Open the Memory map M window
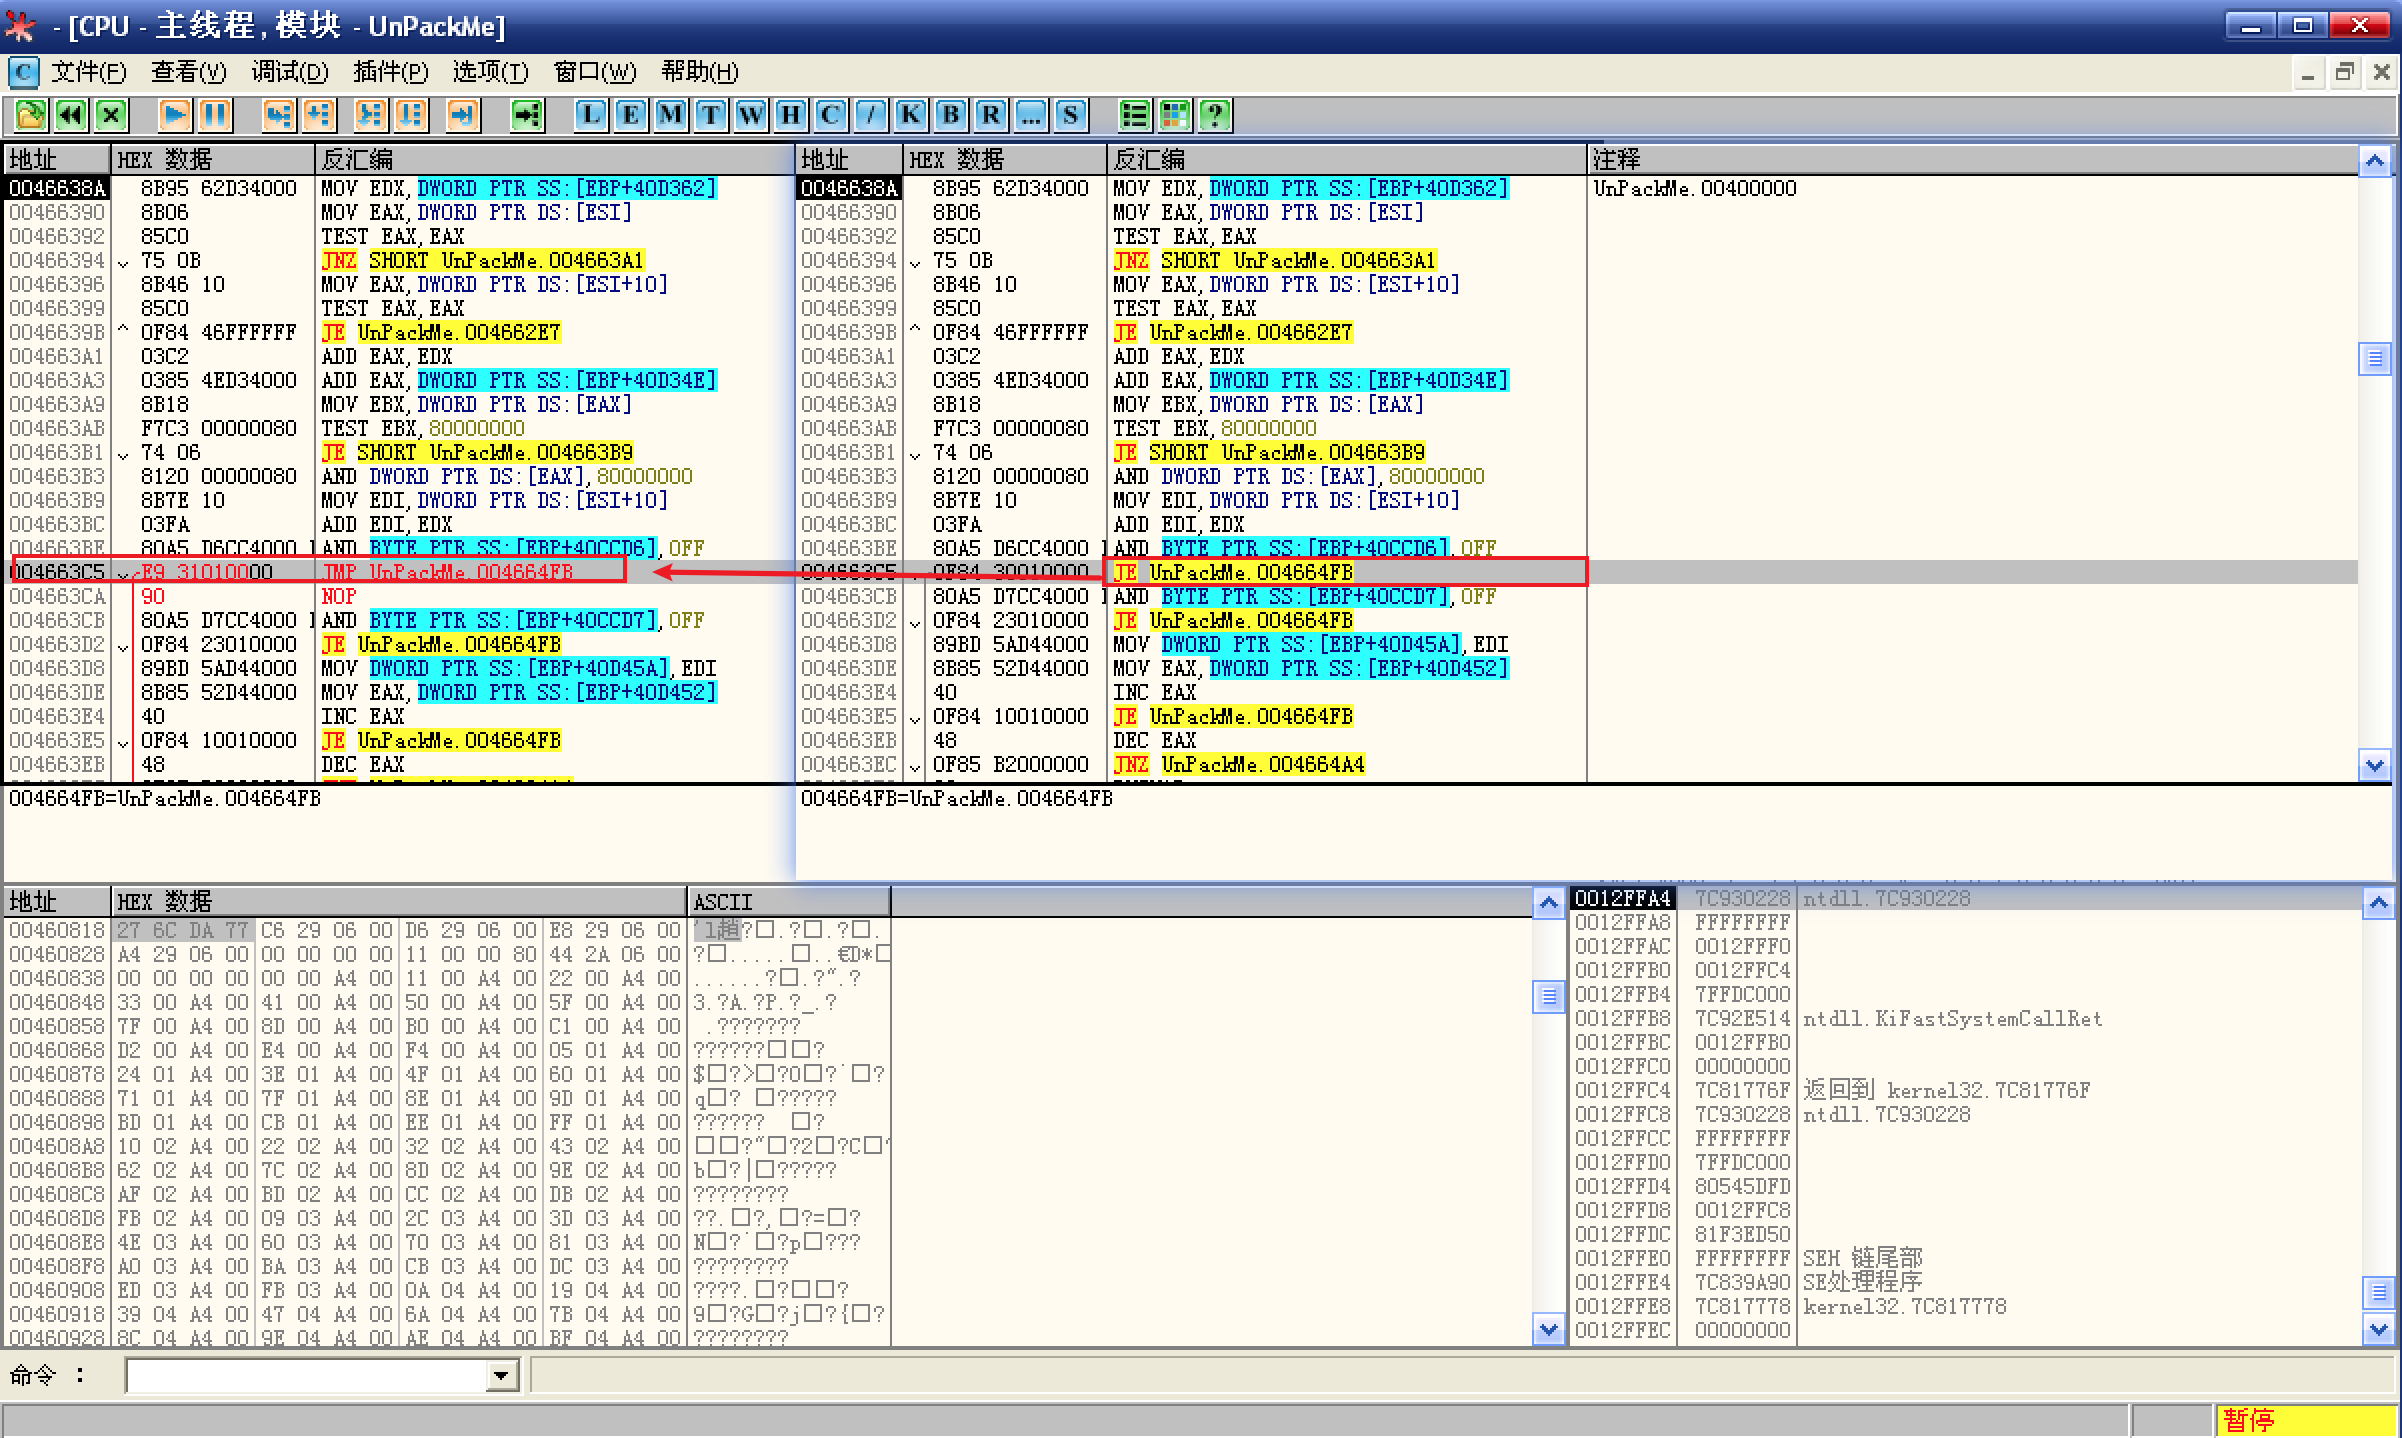The height and width of the screenshot is (1438, 2402). point(671,115)
